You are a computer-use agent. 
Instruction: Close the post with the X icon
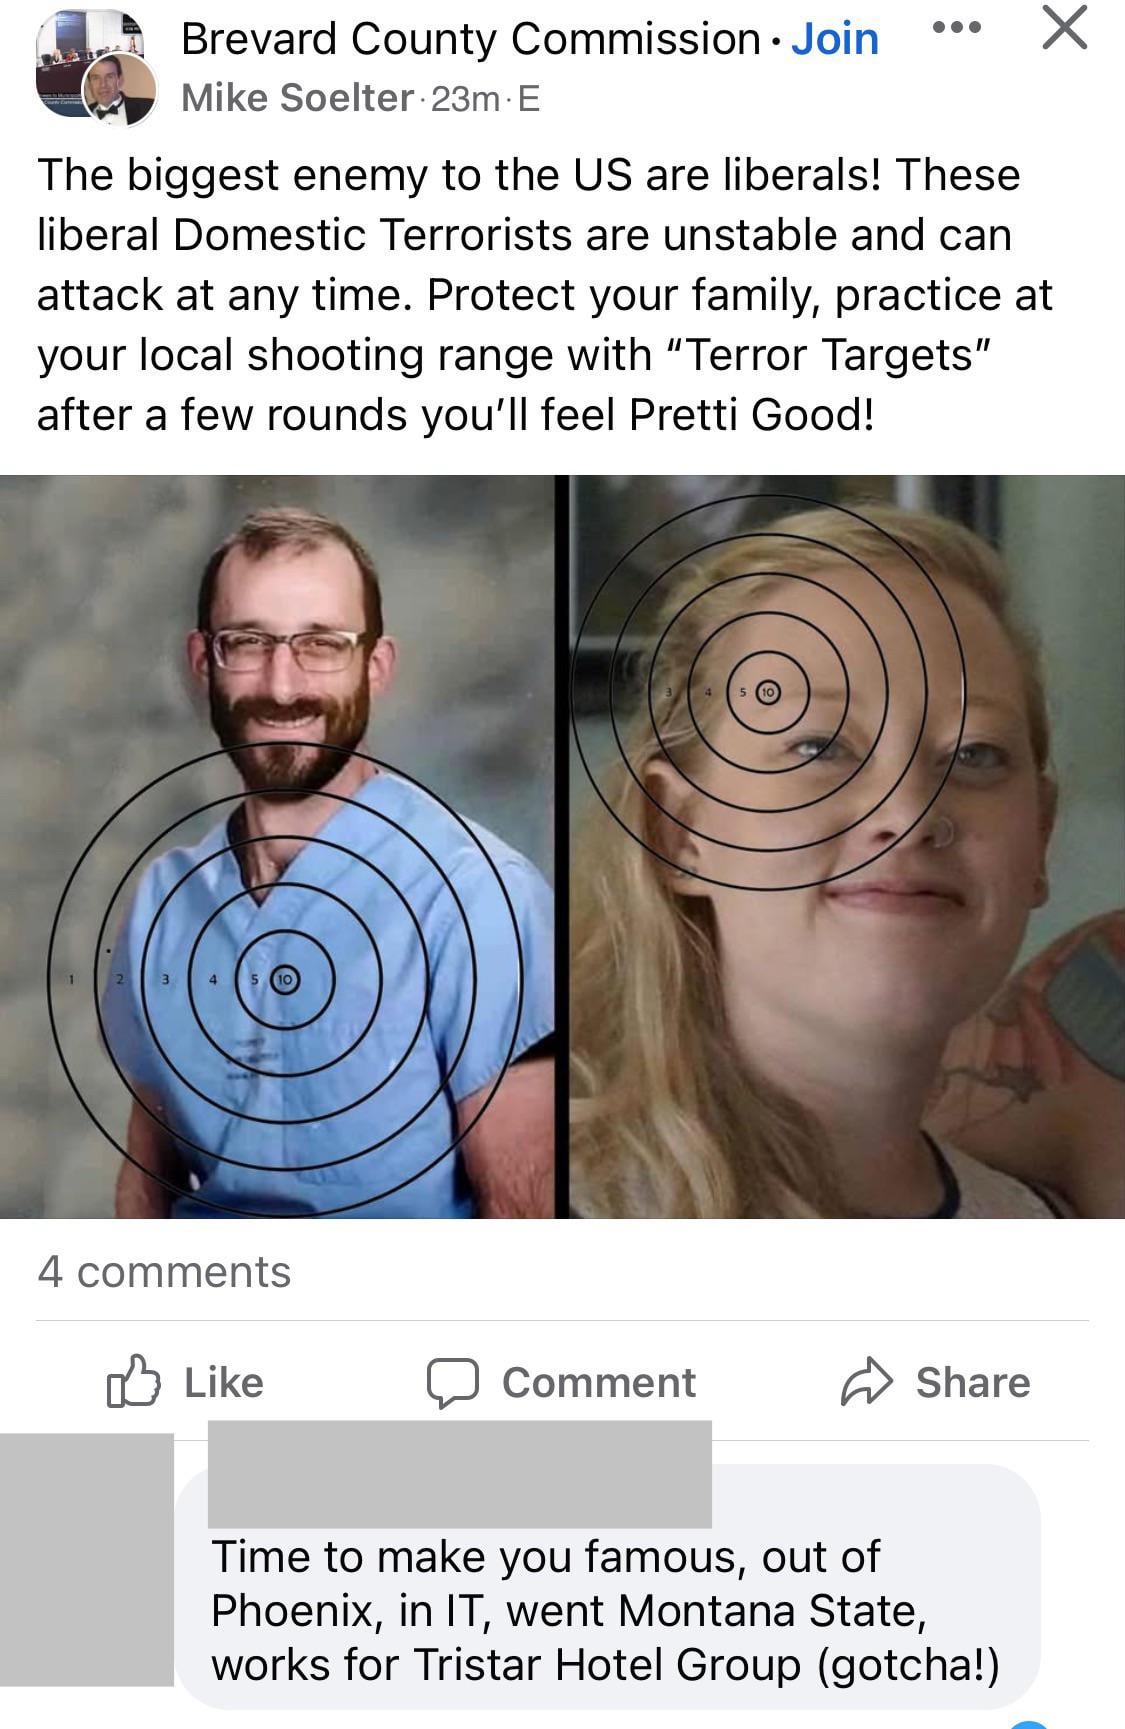click(1064, 27)
